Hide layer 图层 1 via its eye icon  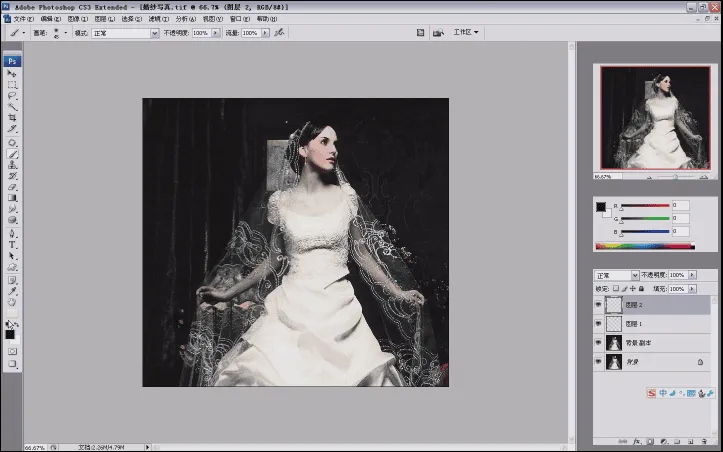(x=599, y=324)
